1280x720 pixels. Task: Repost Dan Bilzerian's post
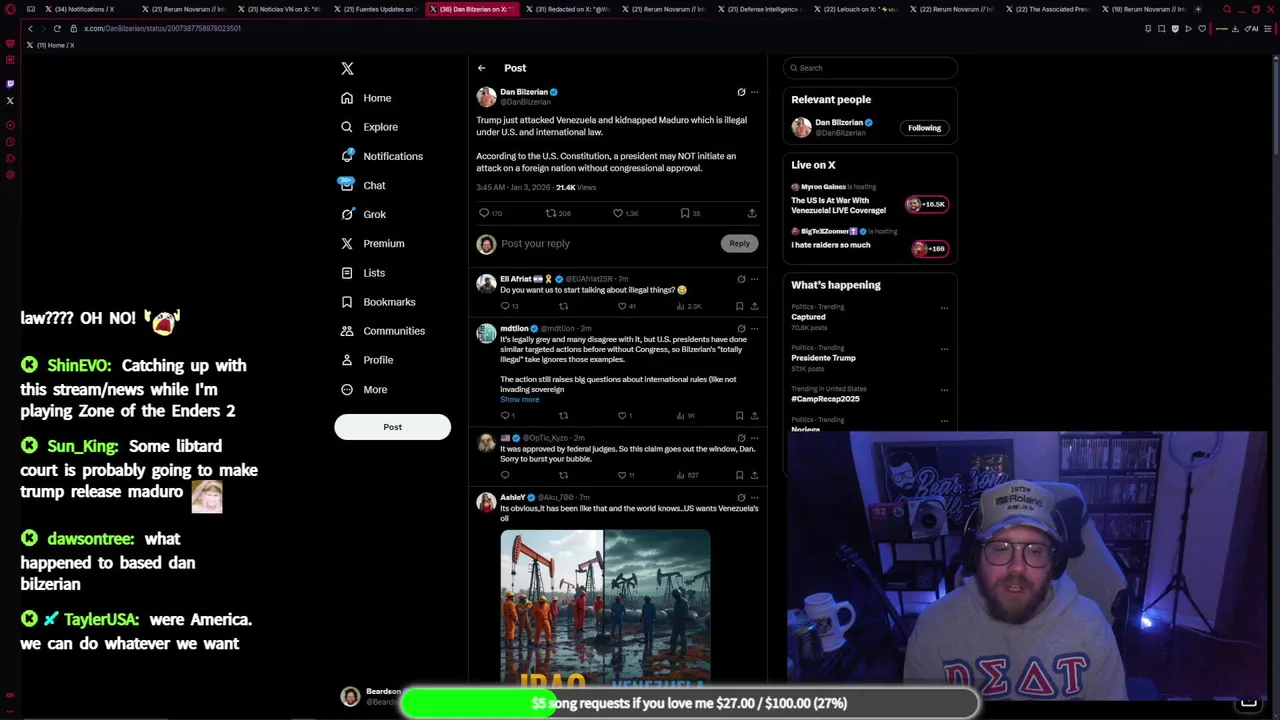point(550,213)
